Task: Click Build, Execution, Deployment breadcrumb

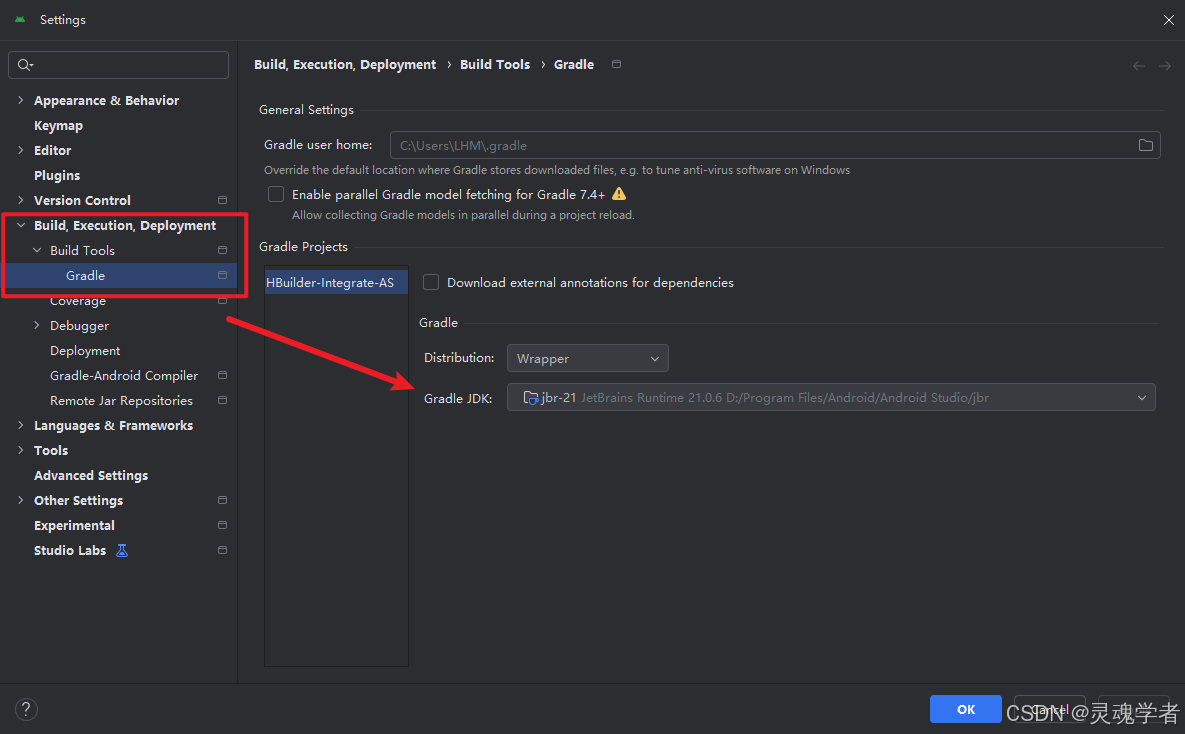Action: click(x=345, y=64)
